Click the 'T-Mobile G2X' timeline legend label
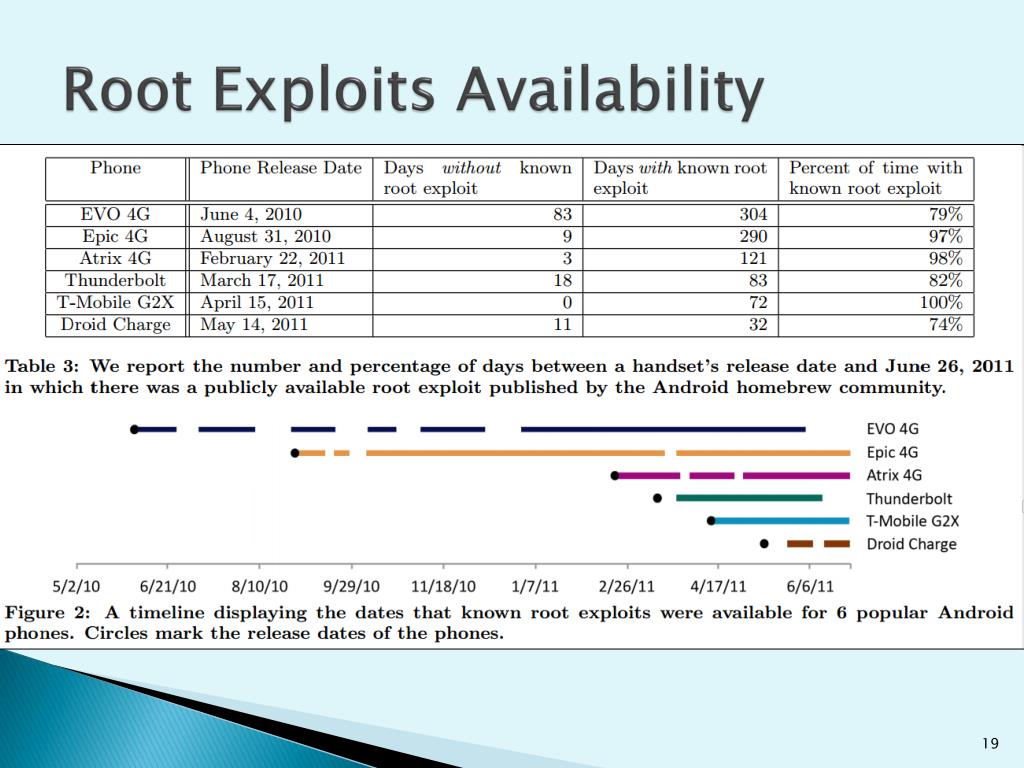This screenshot has width=1024, height=768. pyautogui.click(x=912, y=521)
